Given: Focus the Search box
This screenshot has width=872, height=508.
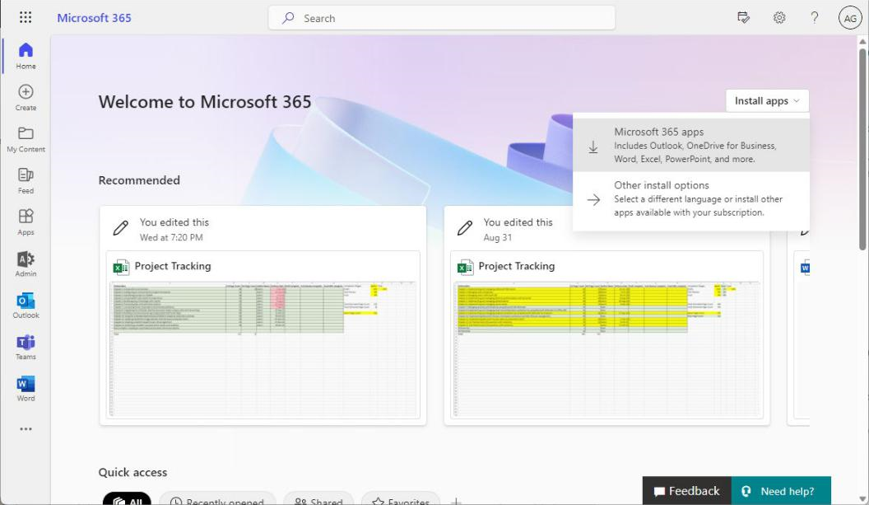Looking at the screenshot, I should click(442, 18).
